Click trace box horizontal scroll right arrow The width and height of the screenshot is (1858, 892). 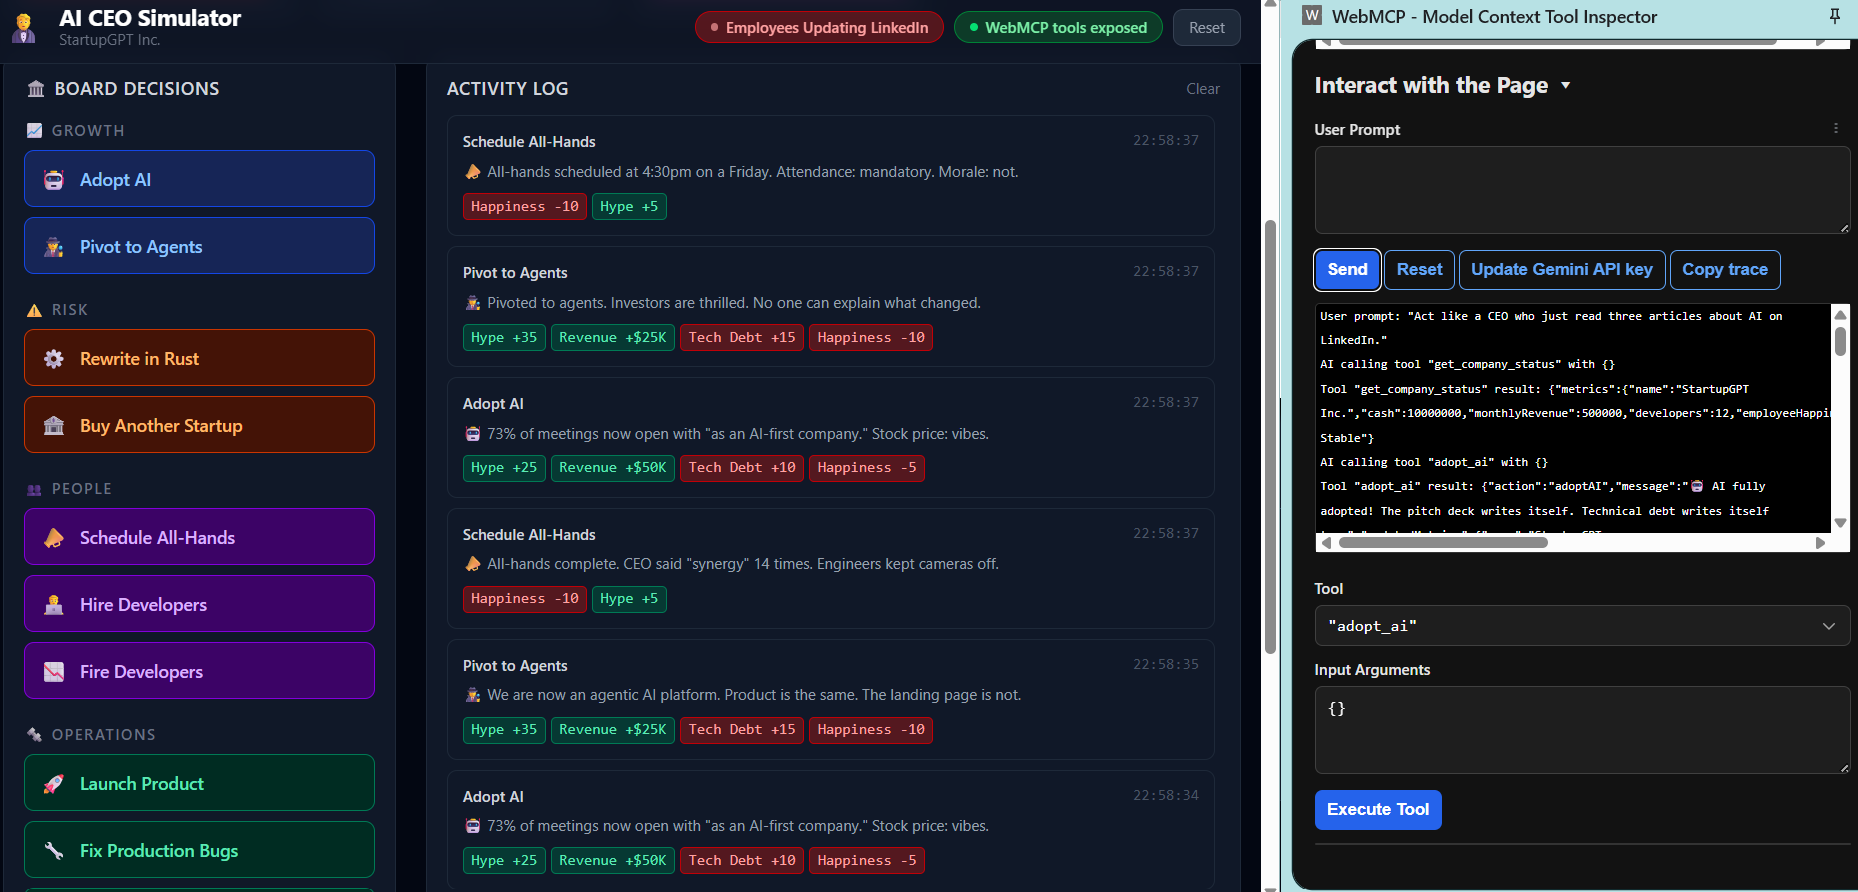[1820, 543]
